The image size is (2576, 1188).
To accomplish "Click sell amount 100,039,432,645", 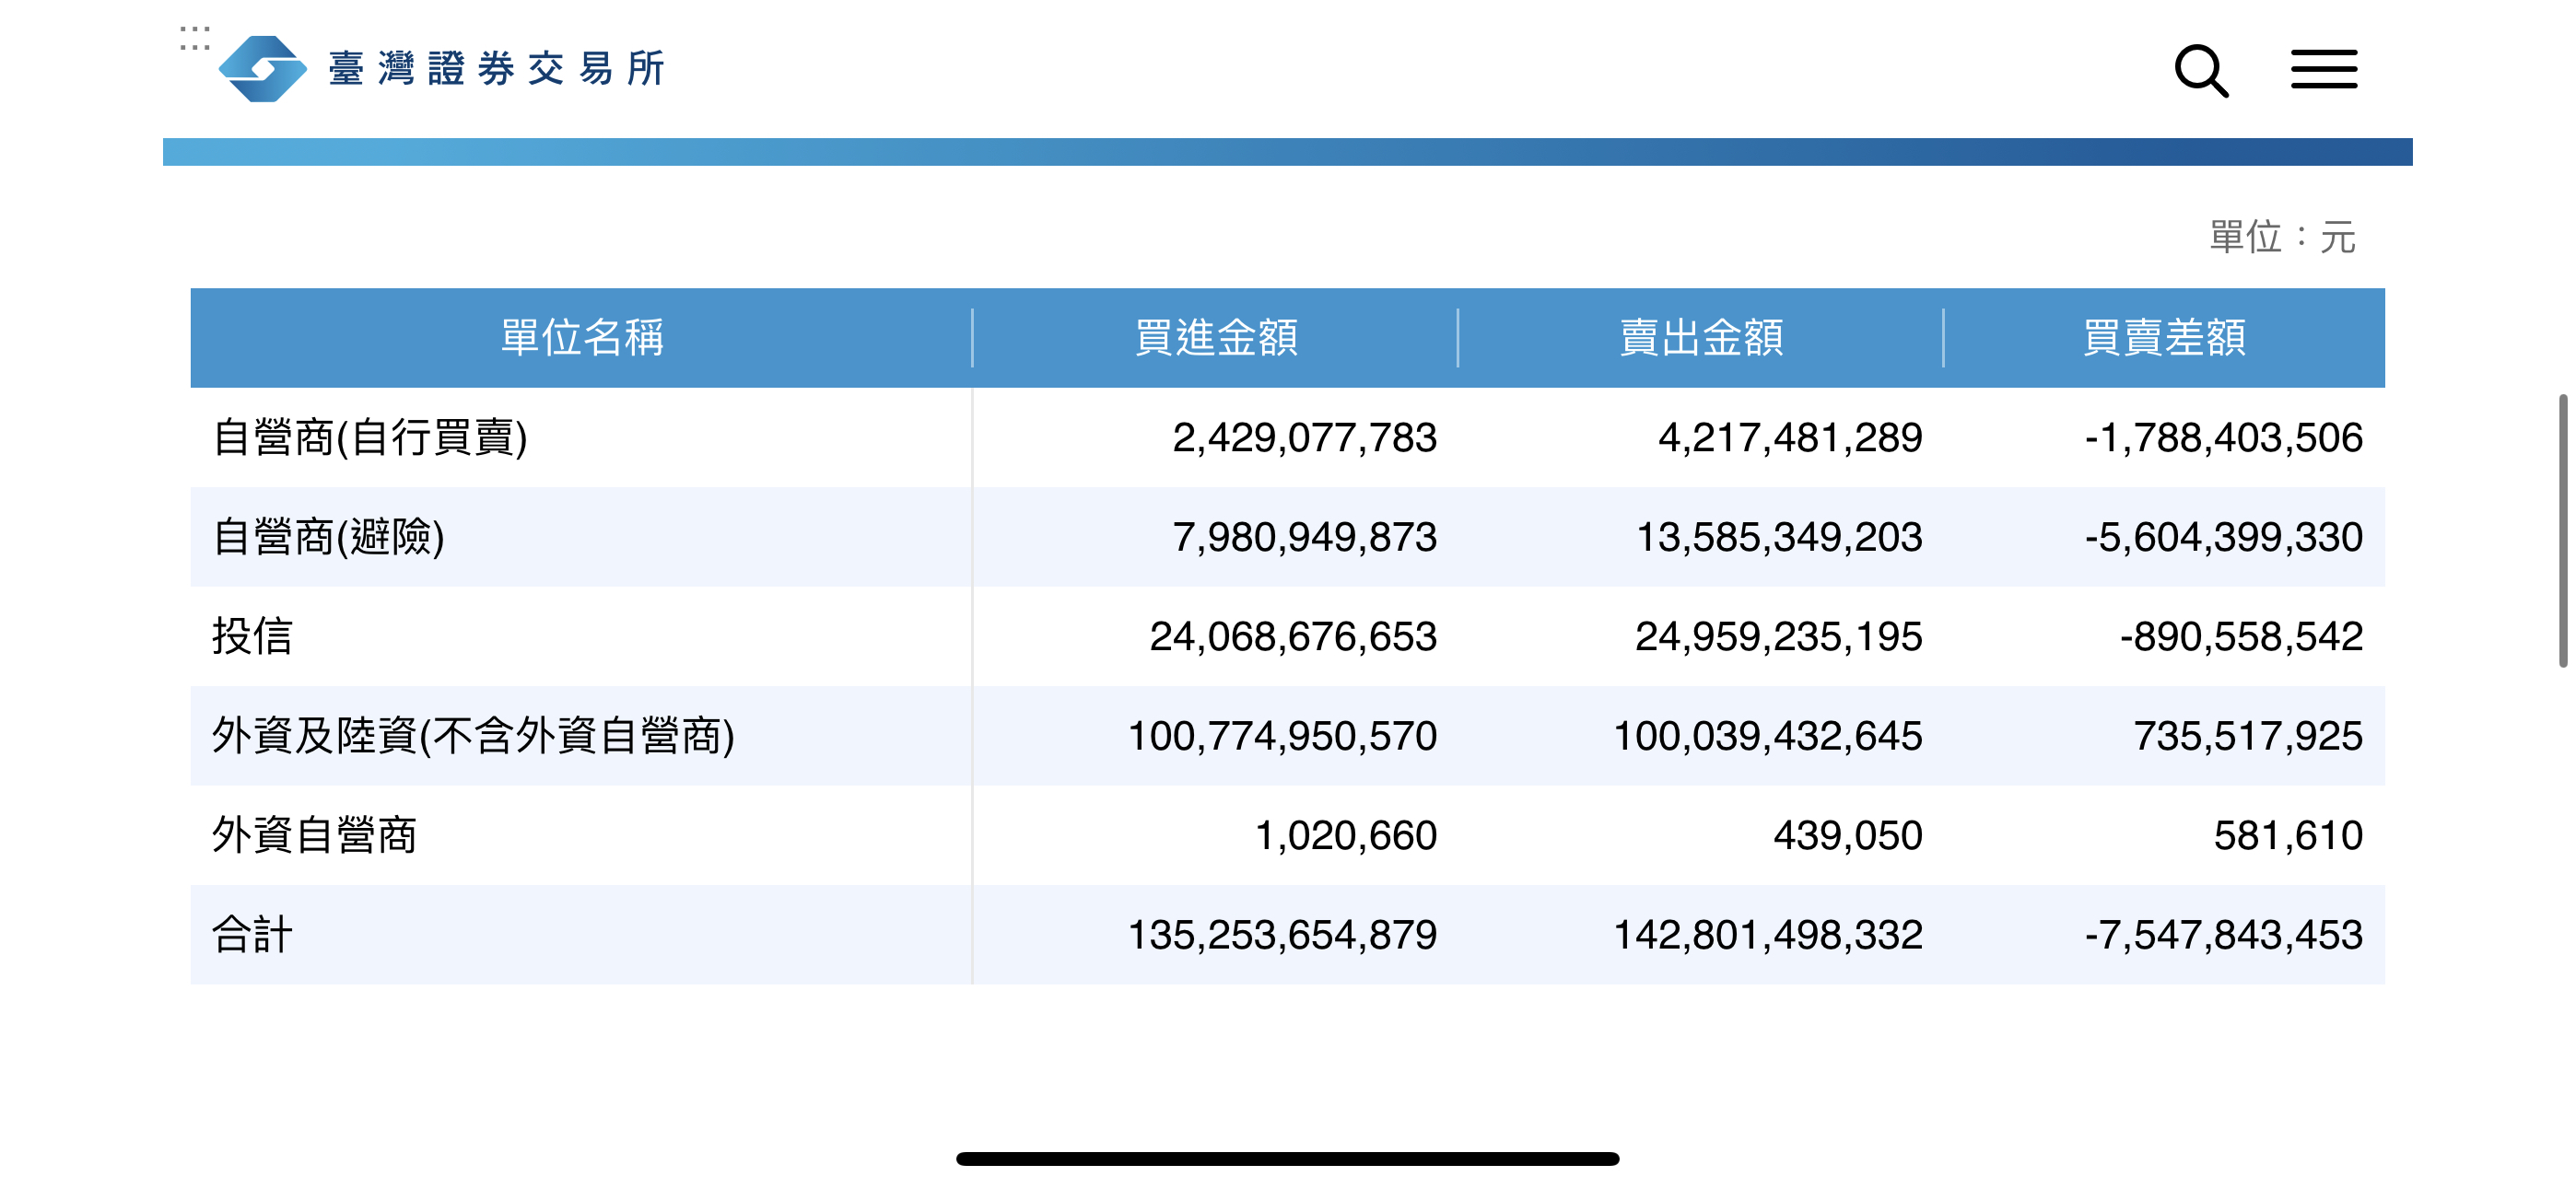I will [1768, 736].
